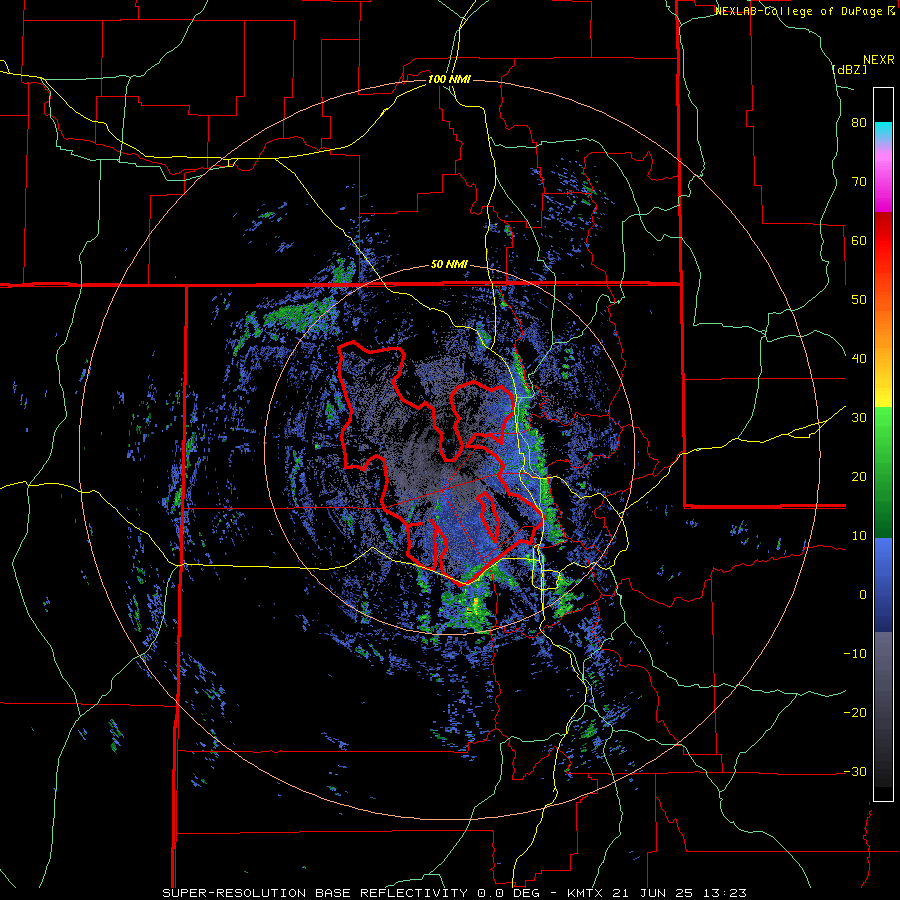Click the NEXR label above the legend

879,60
